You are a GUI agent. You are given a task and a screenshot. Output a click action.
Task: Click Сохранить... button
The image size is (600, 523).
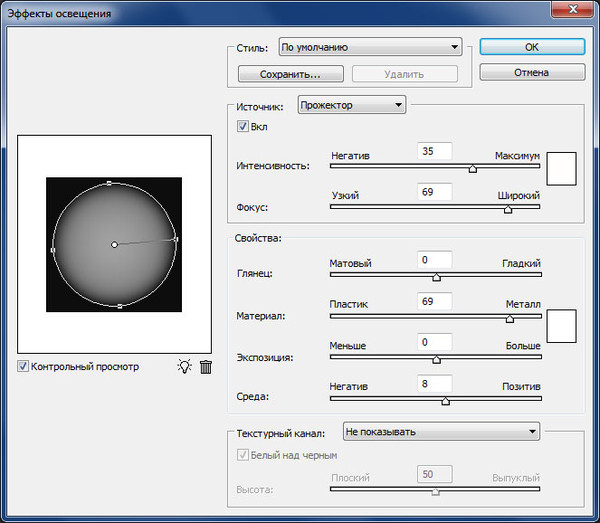[x=290, y=74]
